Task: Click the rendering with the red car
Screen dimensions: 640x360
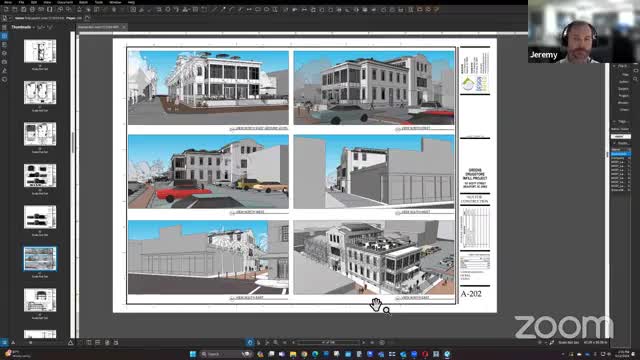Action: click(208, 172)
